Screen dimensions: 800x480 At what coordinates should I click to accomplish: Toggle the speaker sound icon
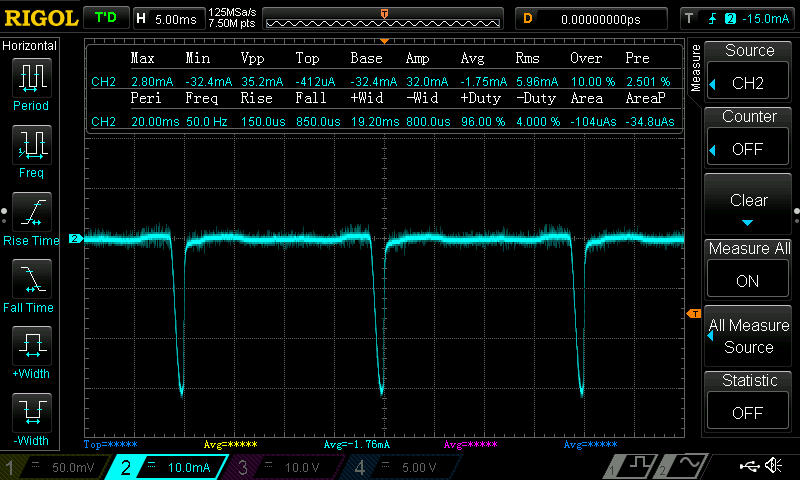click(x=773, y=466)
